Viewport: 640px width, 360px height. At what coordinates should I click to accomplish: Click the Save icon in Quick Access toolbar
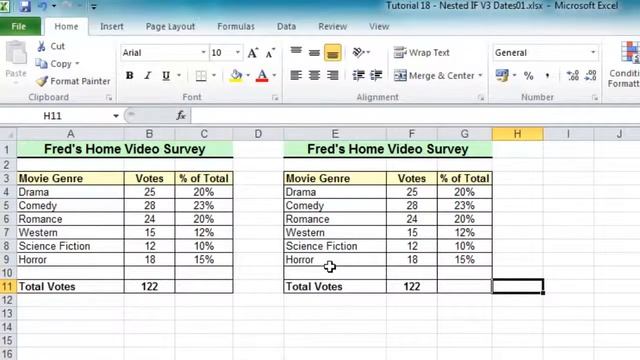[25, 6]
